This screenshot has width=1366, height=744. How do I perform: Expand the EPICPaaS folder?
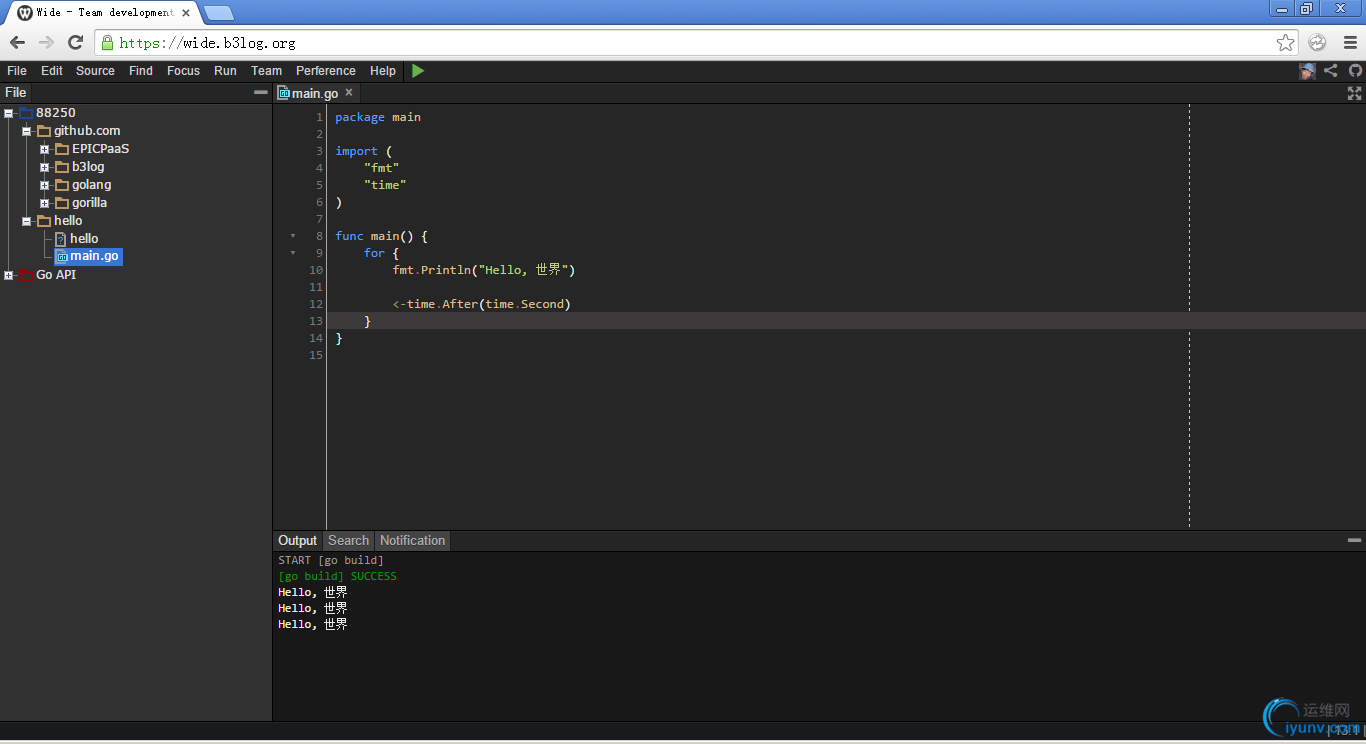[x=45, y=149]
